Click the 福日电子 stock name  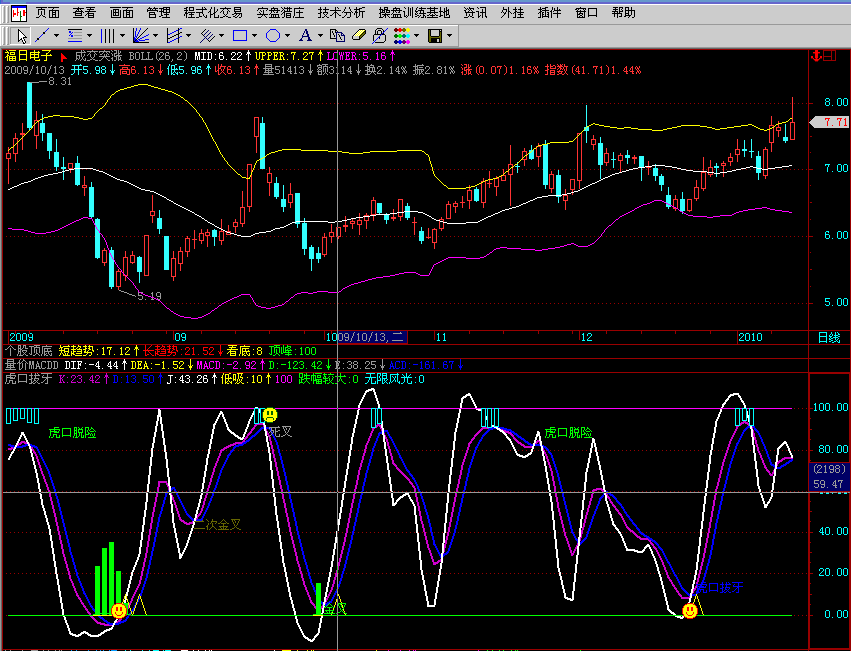(x=29, y=57)
